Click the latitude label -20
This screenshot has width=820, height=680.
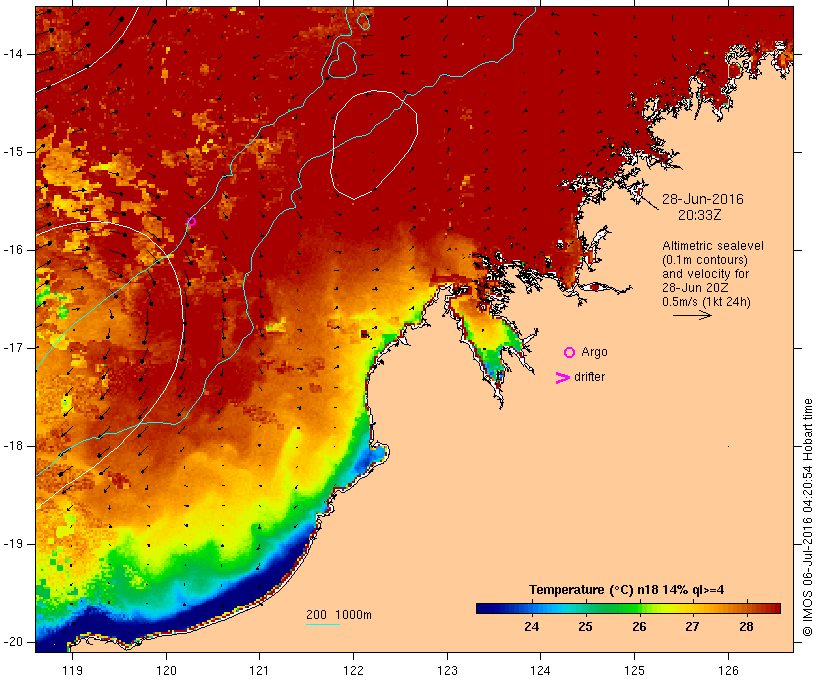[x=13, y=642]
